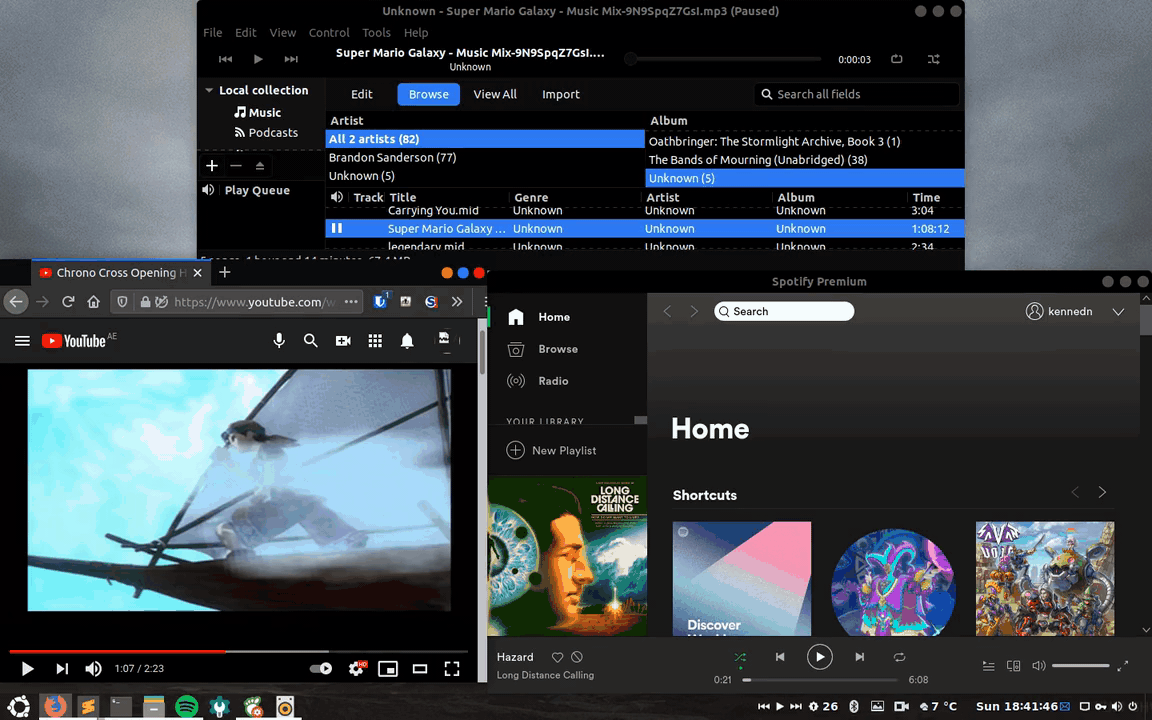Open Rhythmbox View menu
1152x720 pixels.
click(282, 32)
